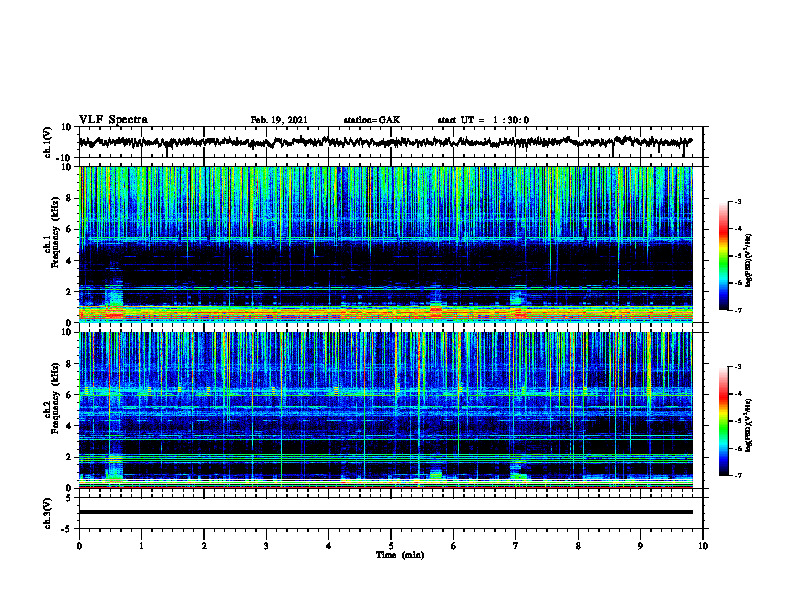The image size is (792, 612).
Task: Click the "7" tick on the time axis
Action: [516, 546]
